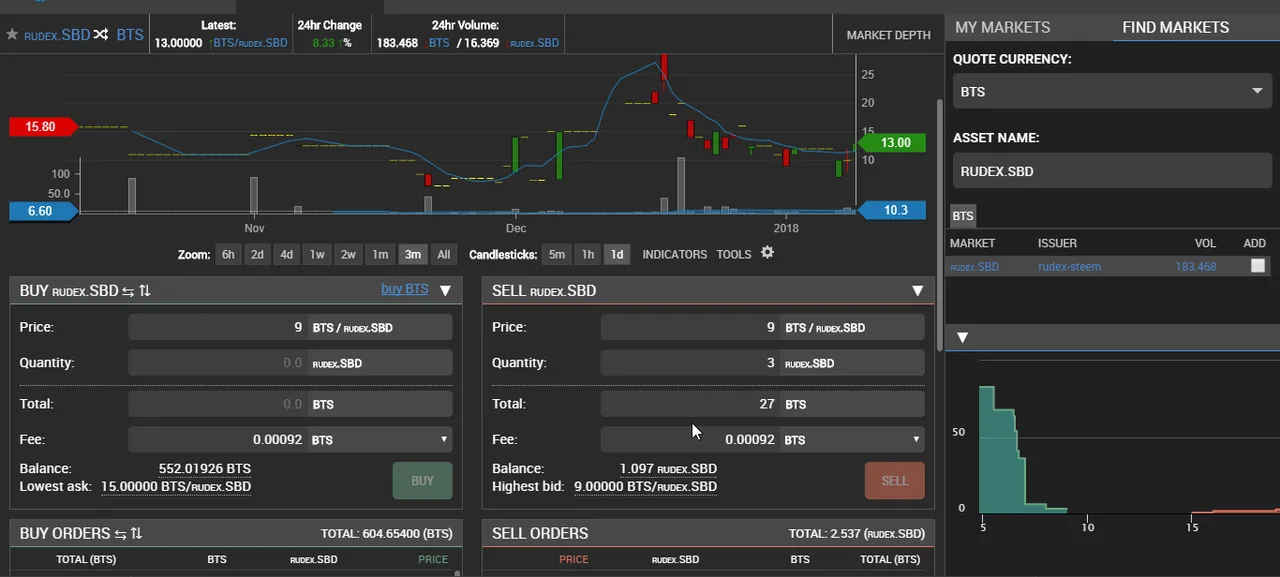Click the PRICE header in BUY ORDERS
The image size is (1280, 577).
(433, 560)
